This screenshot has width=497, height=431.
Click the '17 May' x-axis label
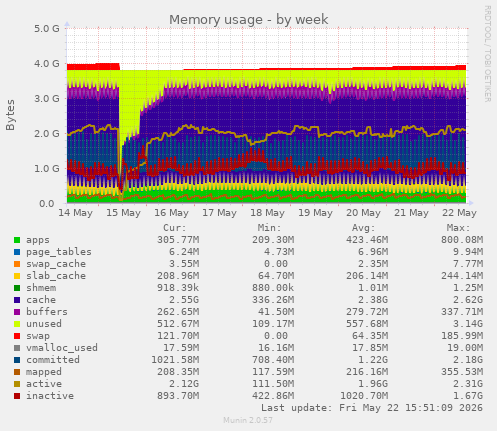[219, 213]
